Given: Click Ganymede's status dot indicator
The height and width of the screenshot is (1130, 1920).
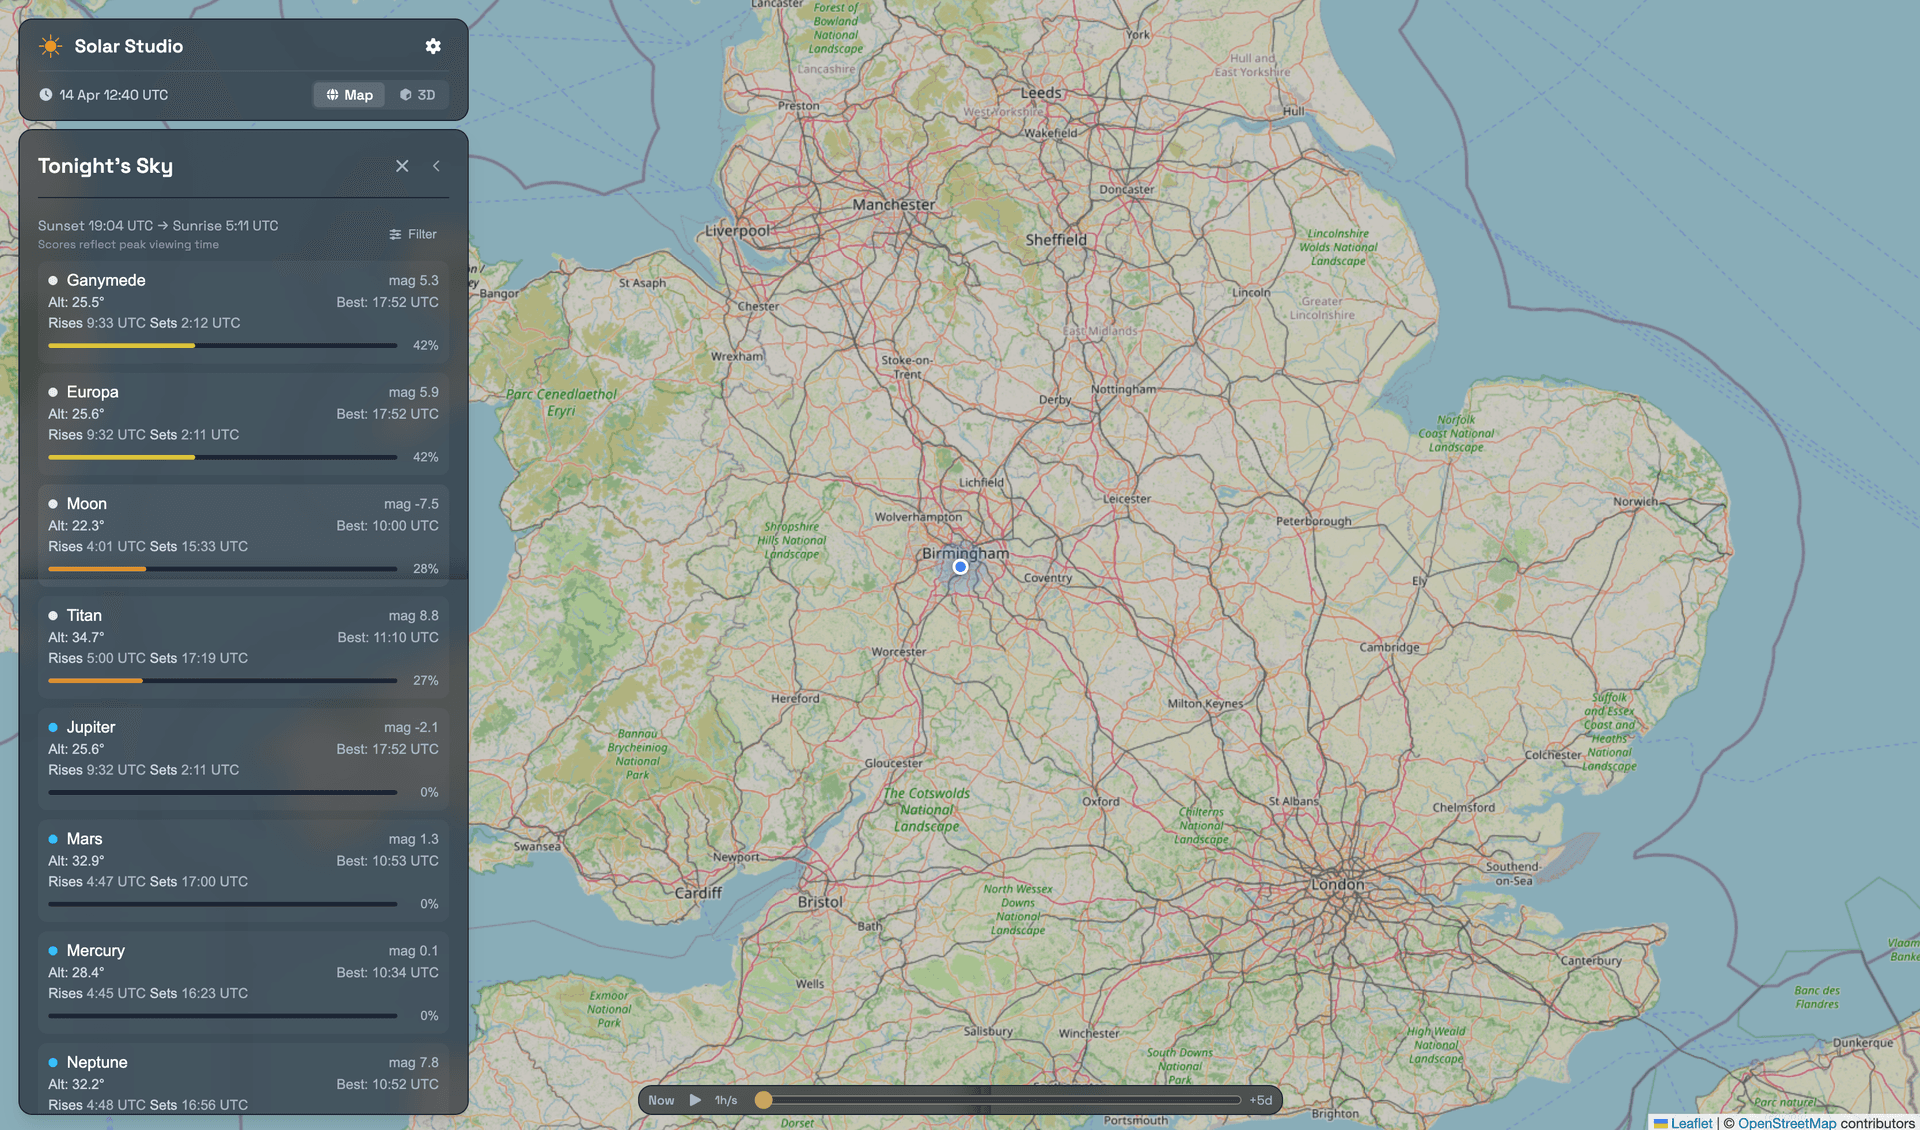Looking at the screenshot, I should 53,281.
